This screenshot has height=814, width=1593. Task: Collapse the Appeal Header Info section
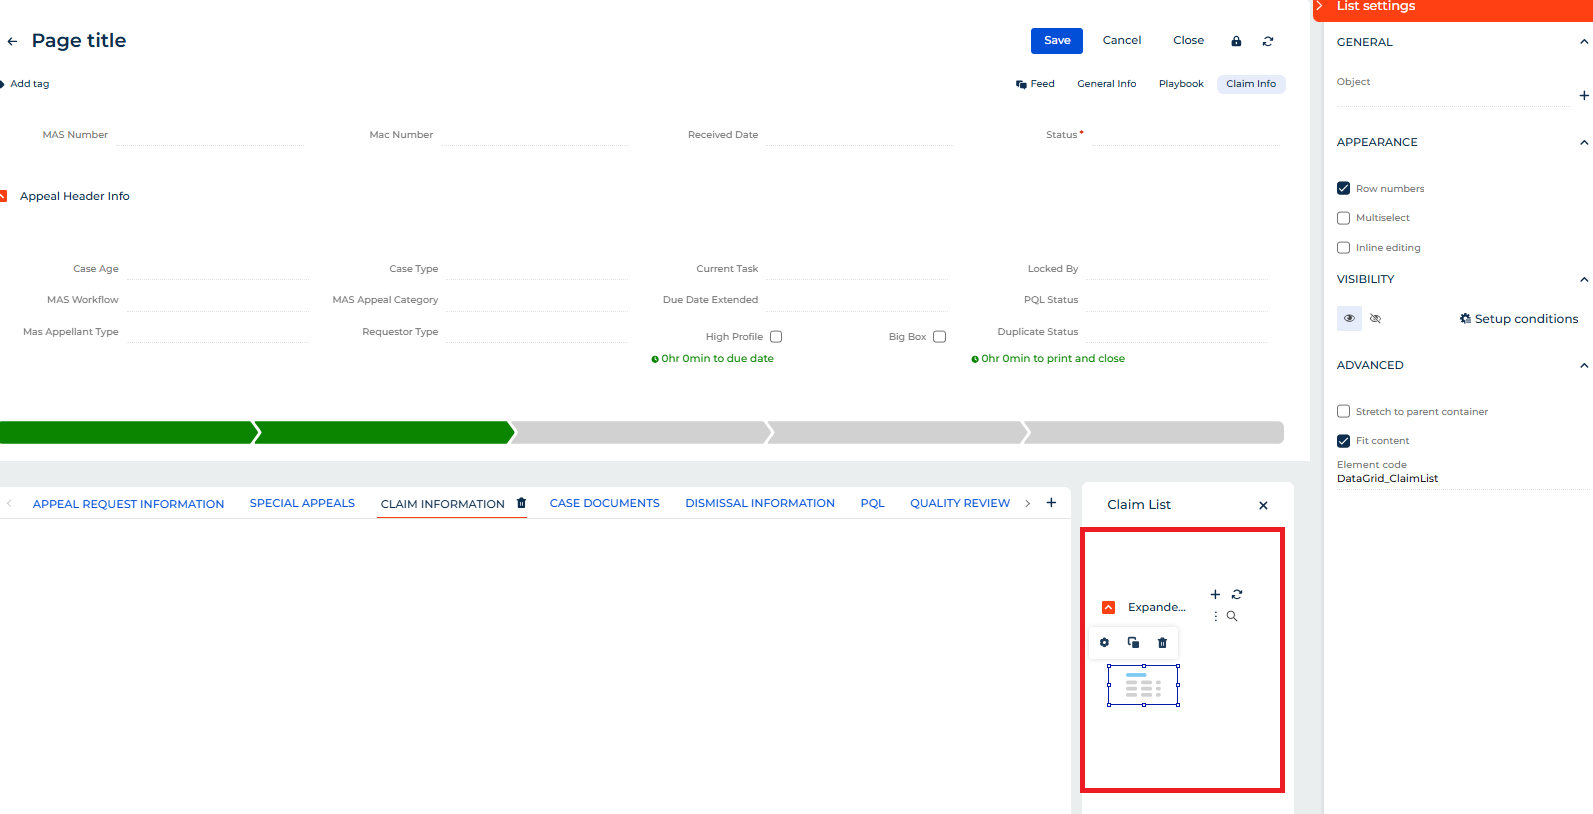(x=3, y=196)
